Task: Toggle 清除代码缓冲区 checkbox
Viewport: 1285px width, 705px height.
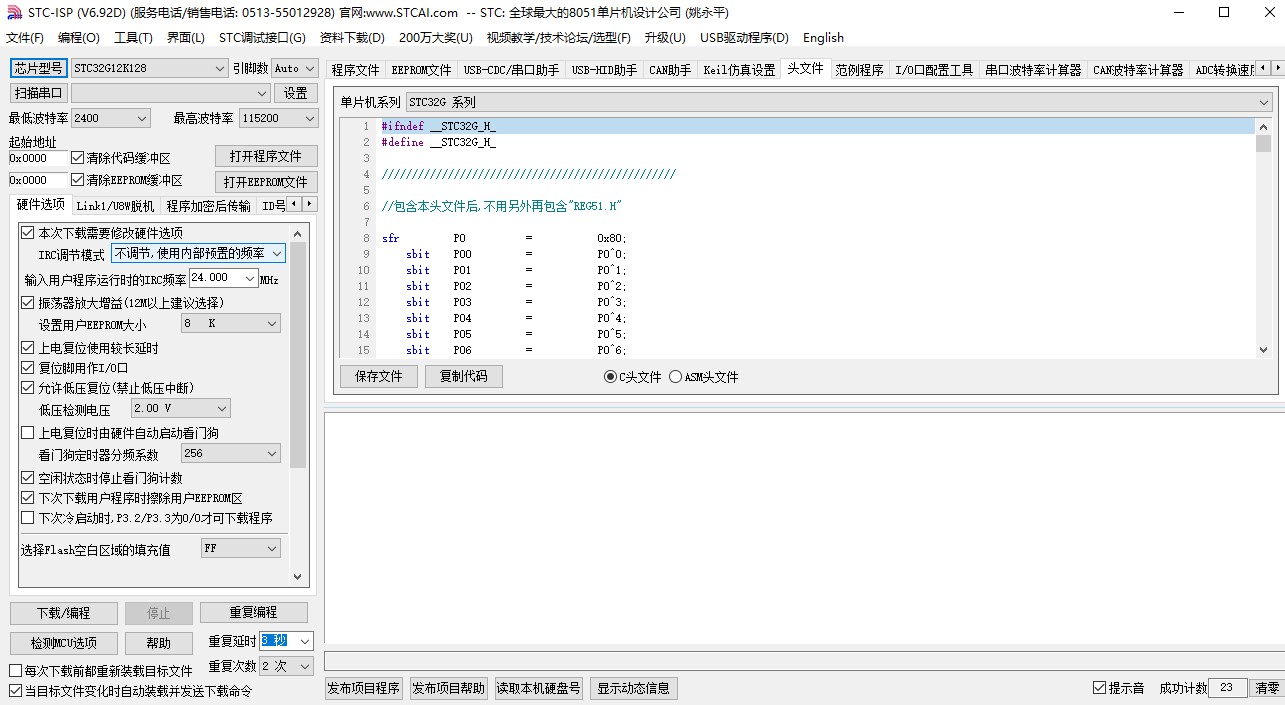Action: (77, 158)
